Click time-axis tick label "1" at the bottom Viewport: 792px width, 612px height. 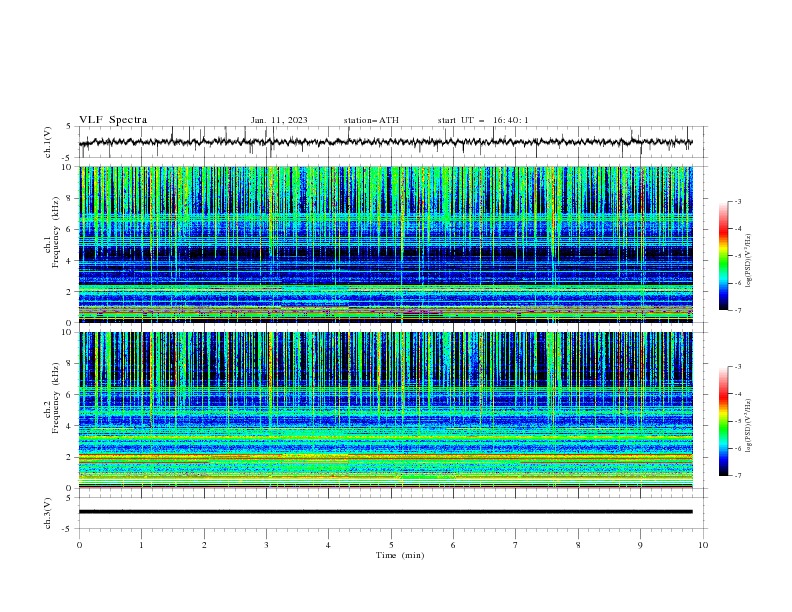click(141, 545)
